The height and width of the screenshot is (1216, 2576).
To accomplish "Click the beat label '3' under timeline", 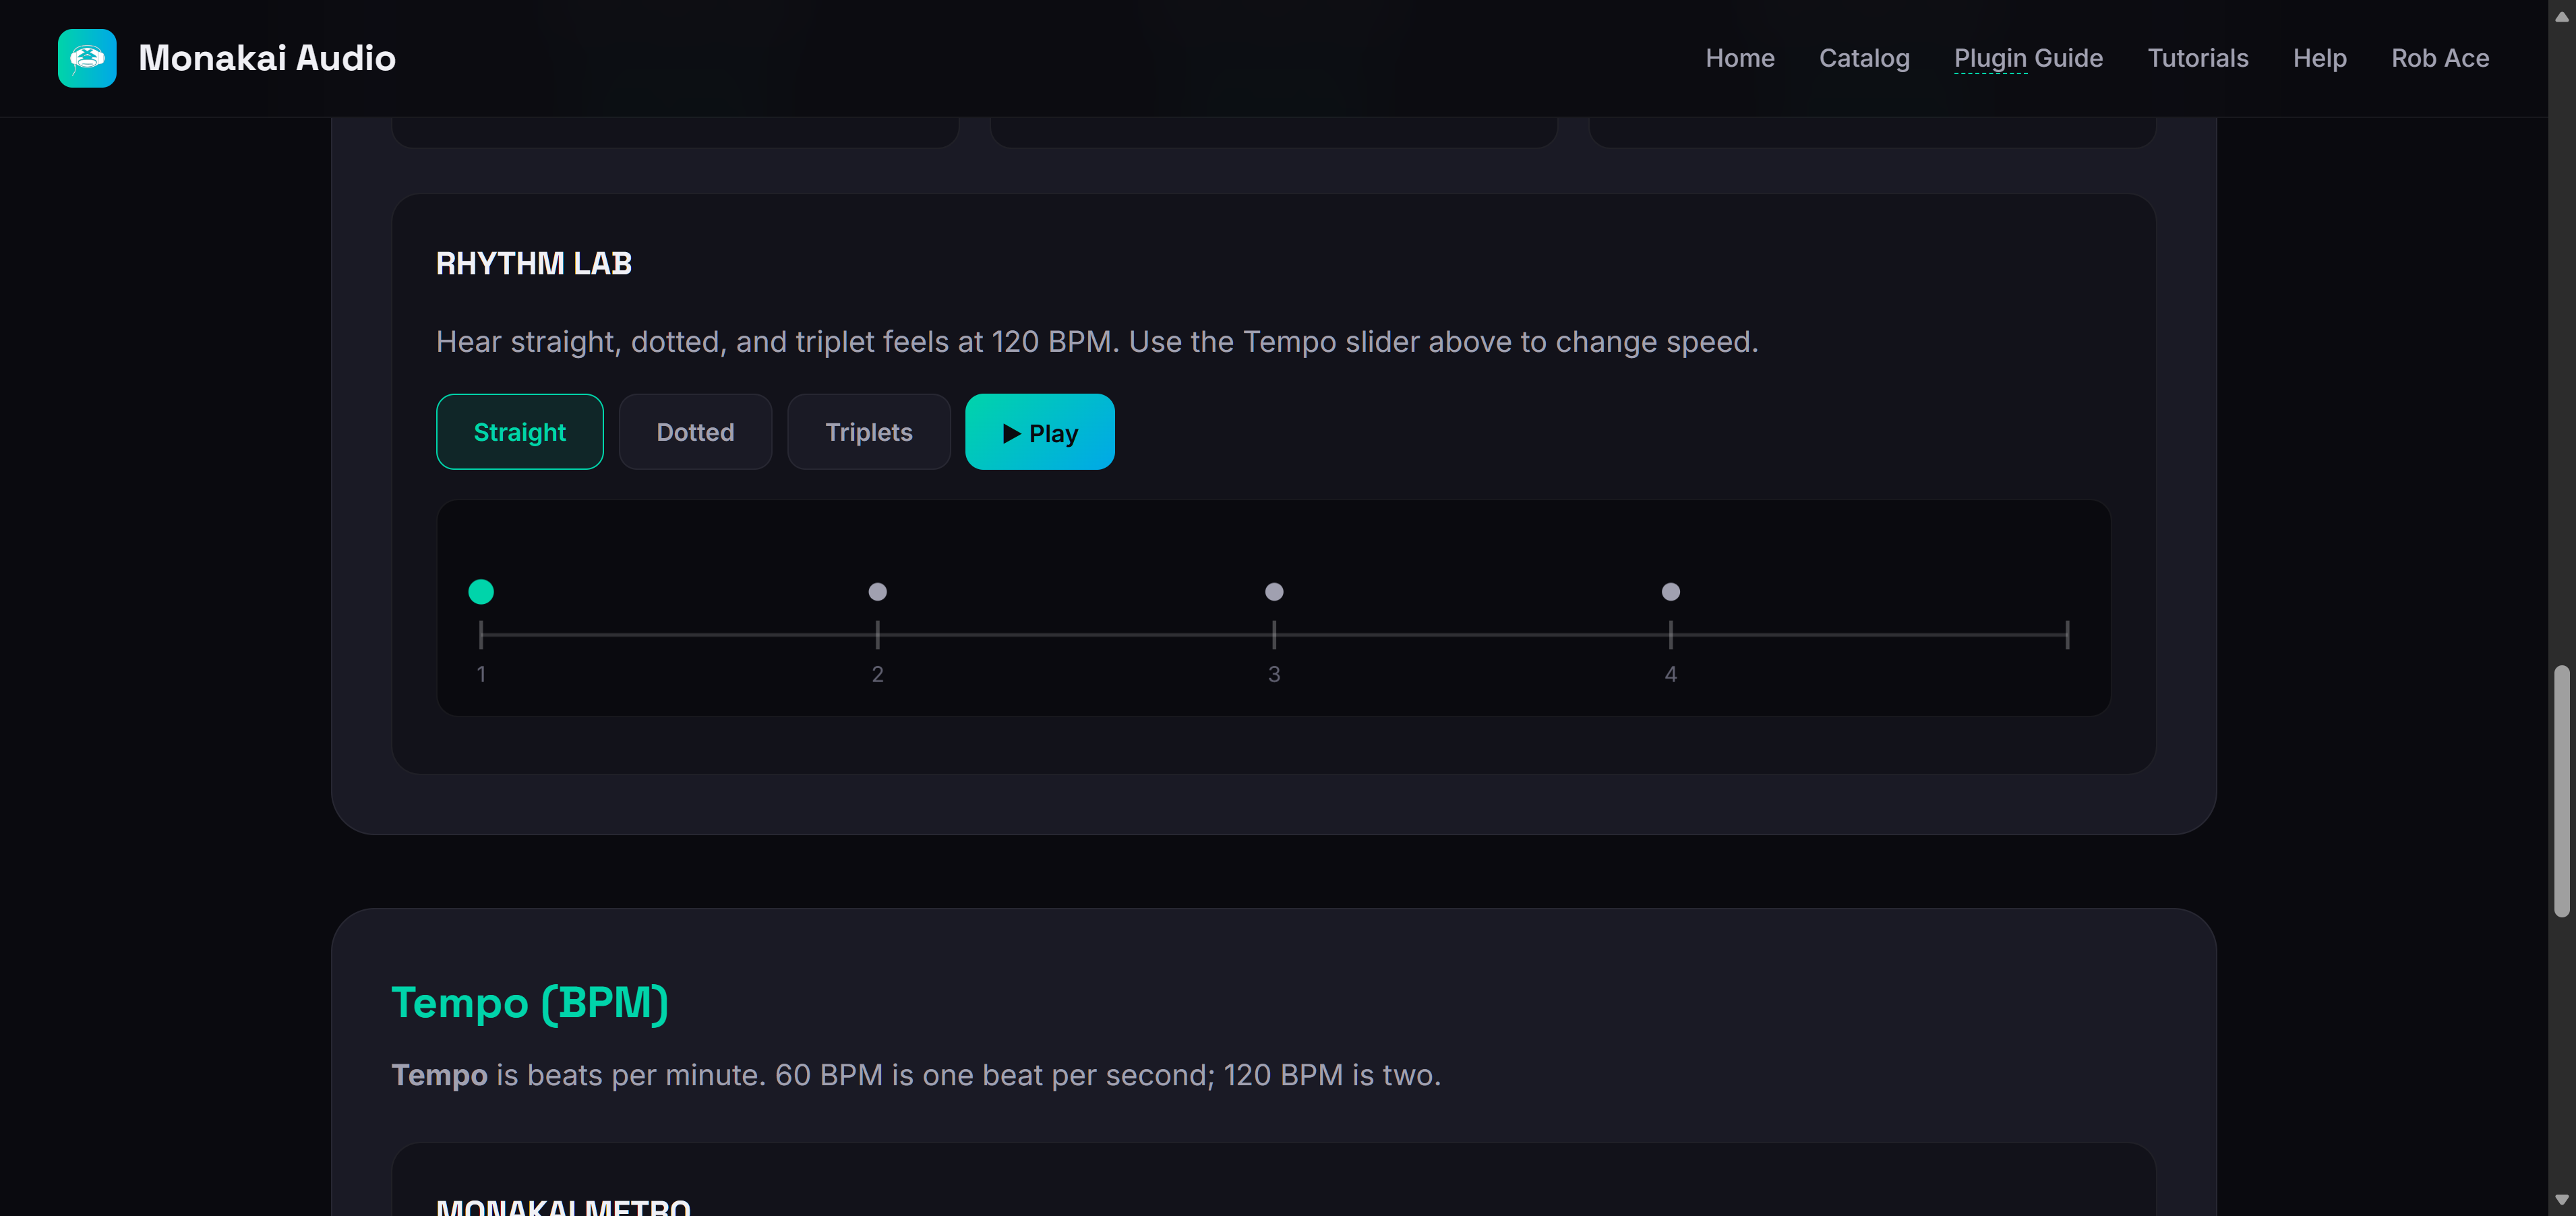I will click(x=1274, y=674).
